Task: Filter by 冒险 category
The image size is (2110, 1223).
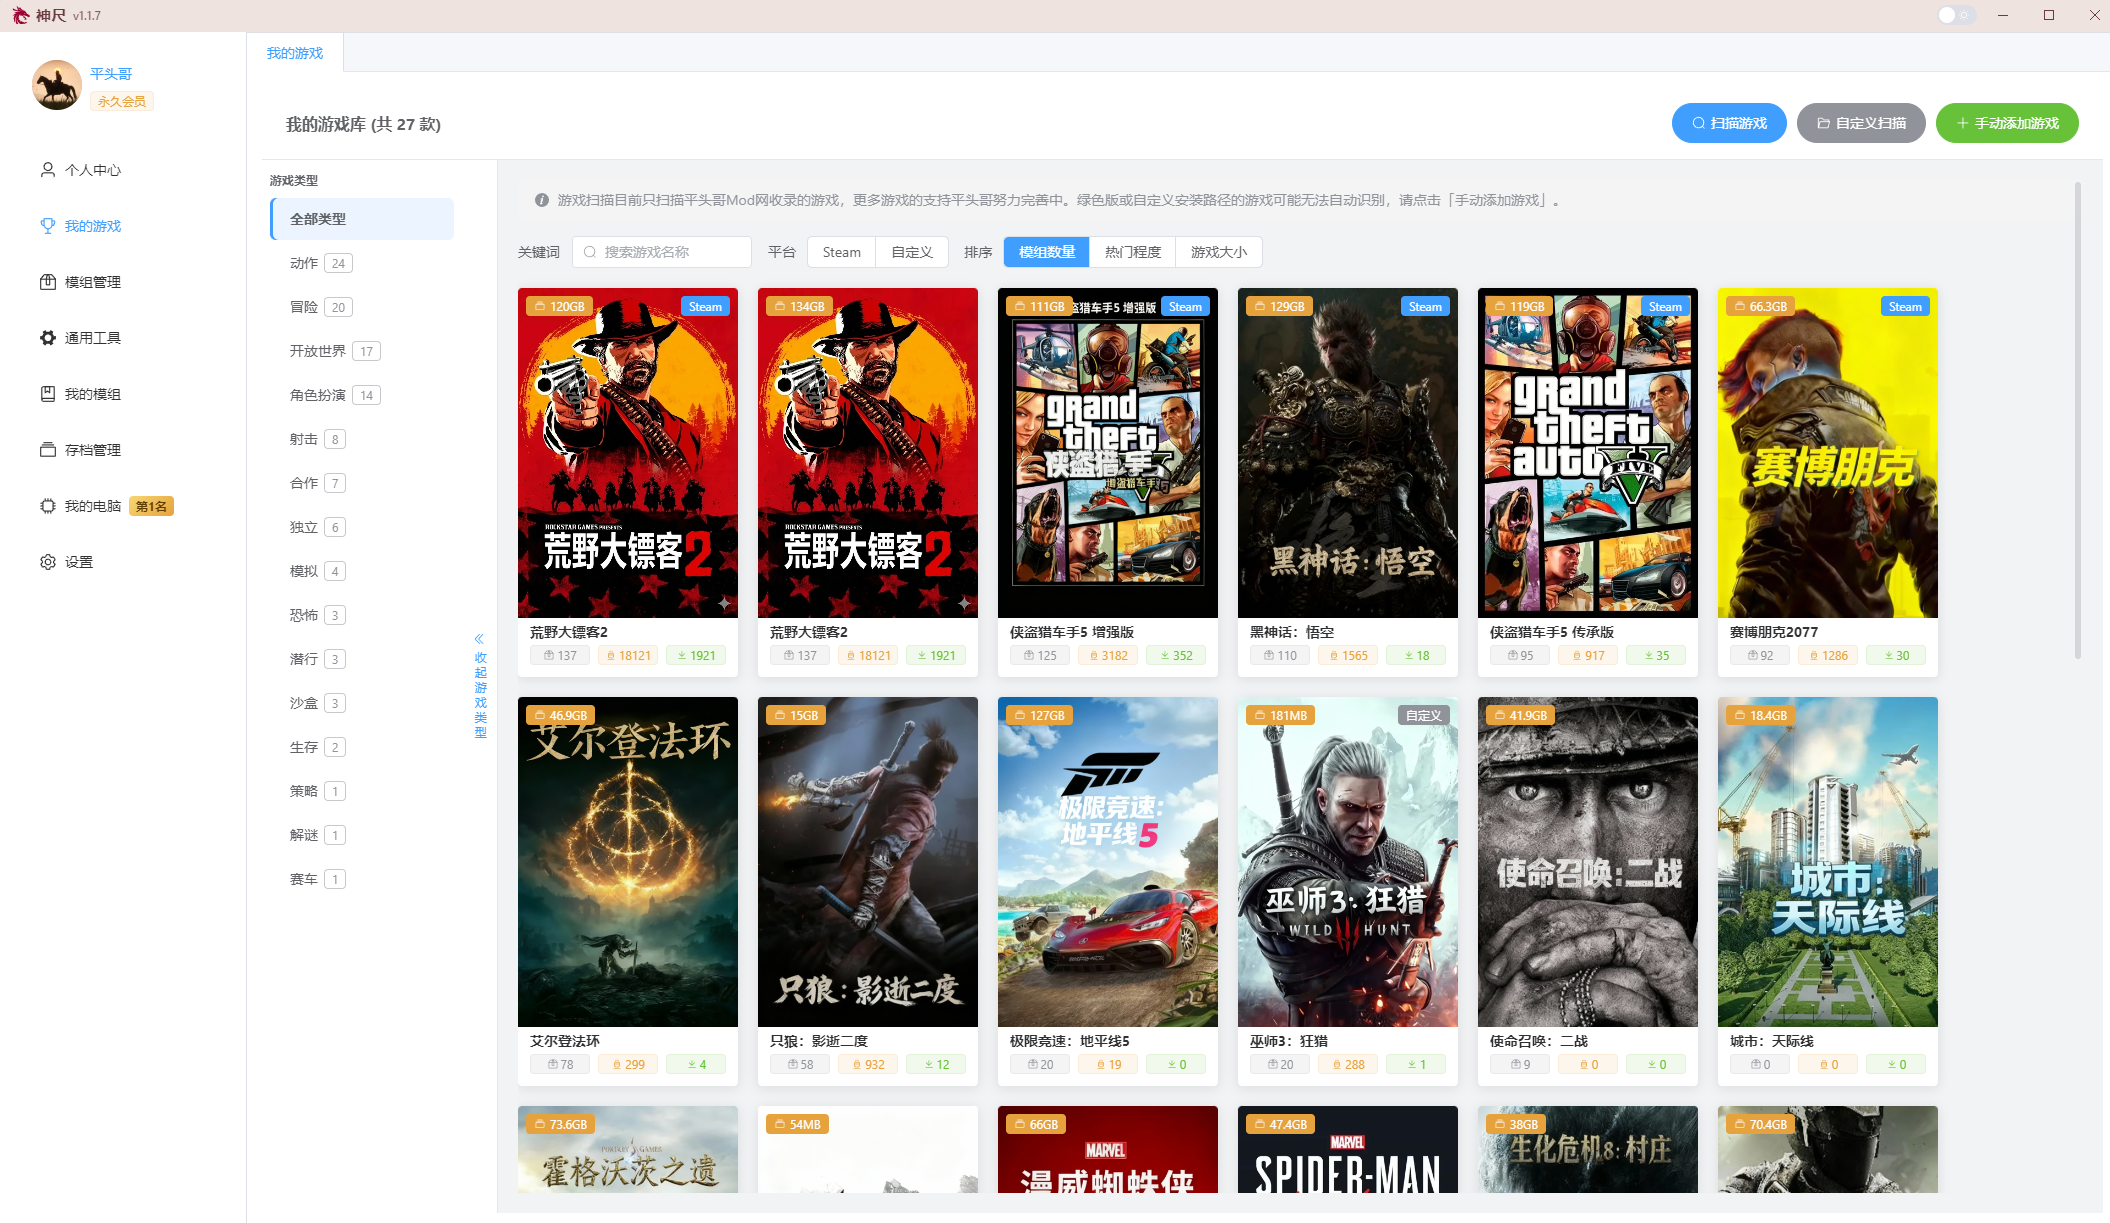Action: coord(321,307)
